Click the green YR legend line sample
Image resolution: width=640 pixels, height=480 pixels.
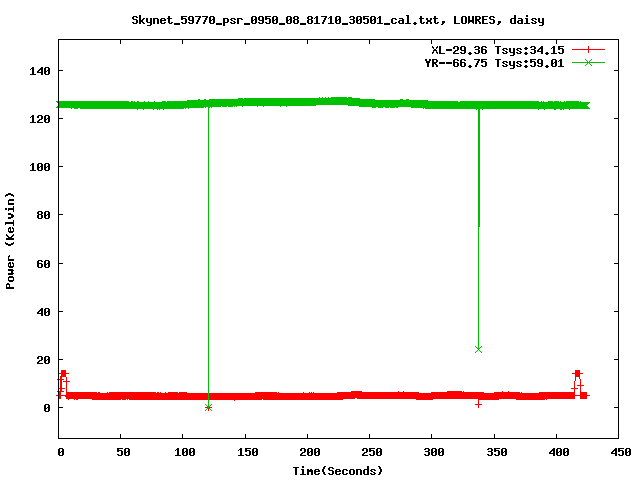(588, 62)
